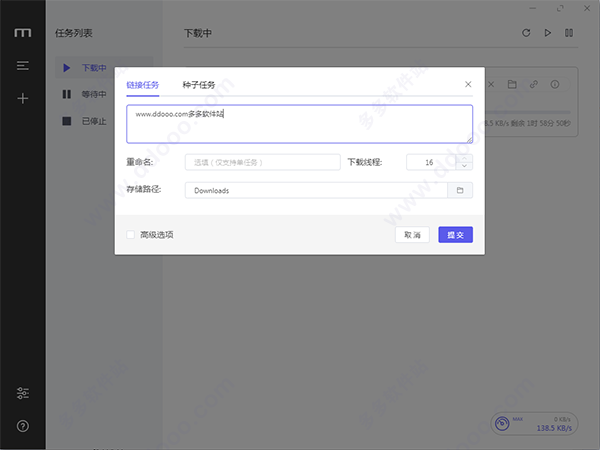Viewport: 600px width, 450px height.
Task: Pause all tasks icon in header
Action: coord(569,33)
